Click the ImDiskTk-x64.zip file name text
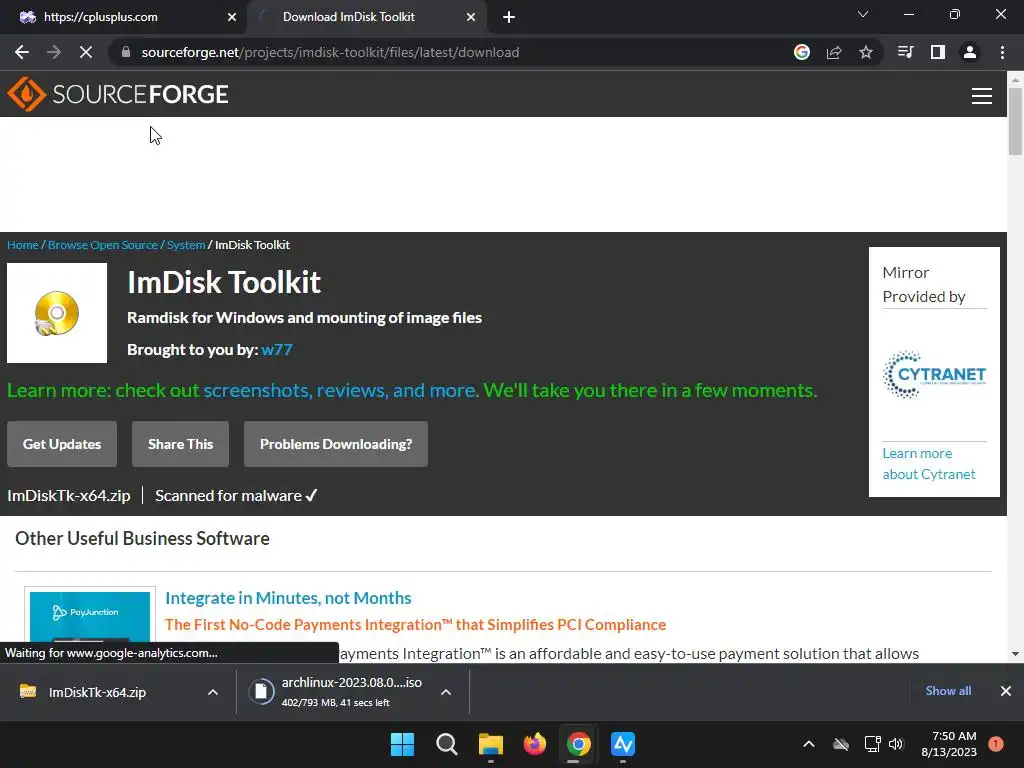Screen dimensions: 1024x768 (x=69, y=496)
